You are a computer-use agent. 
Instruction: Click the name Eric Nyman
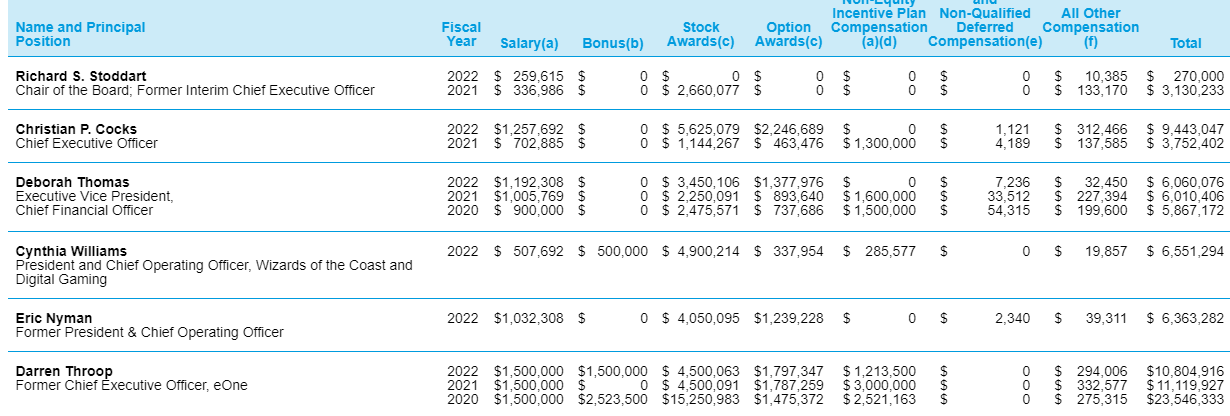[54, 318]
